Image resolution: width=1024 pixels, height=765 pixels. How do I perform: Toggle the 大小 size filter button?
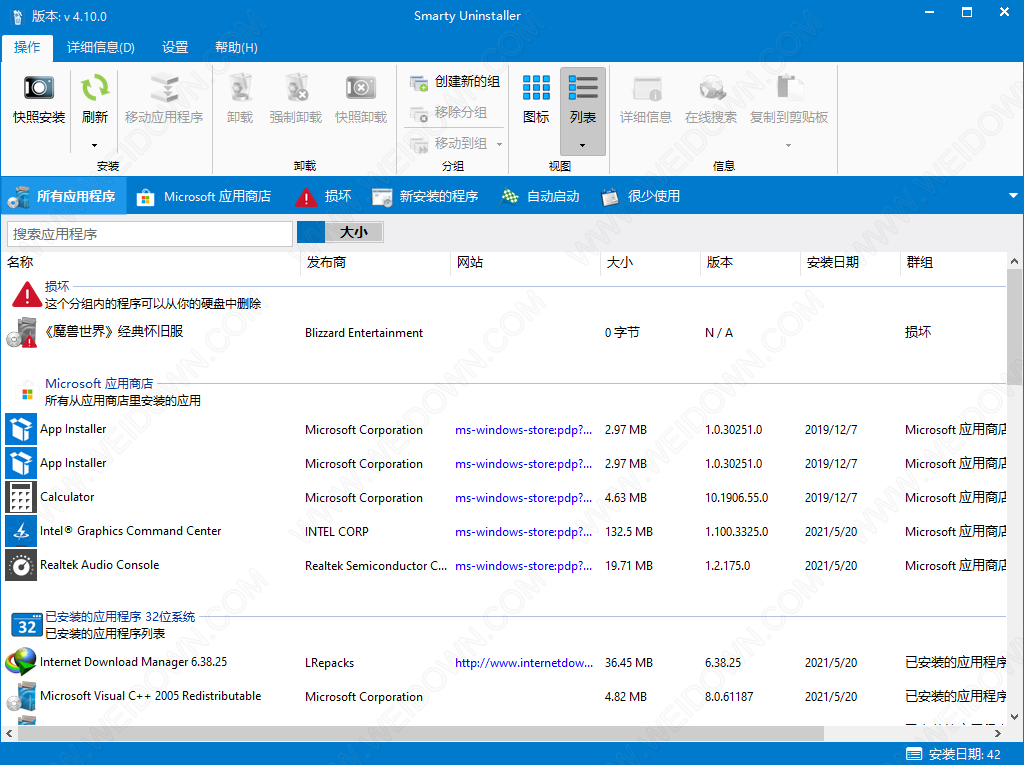point(353,232)
